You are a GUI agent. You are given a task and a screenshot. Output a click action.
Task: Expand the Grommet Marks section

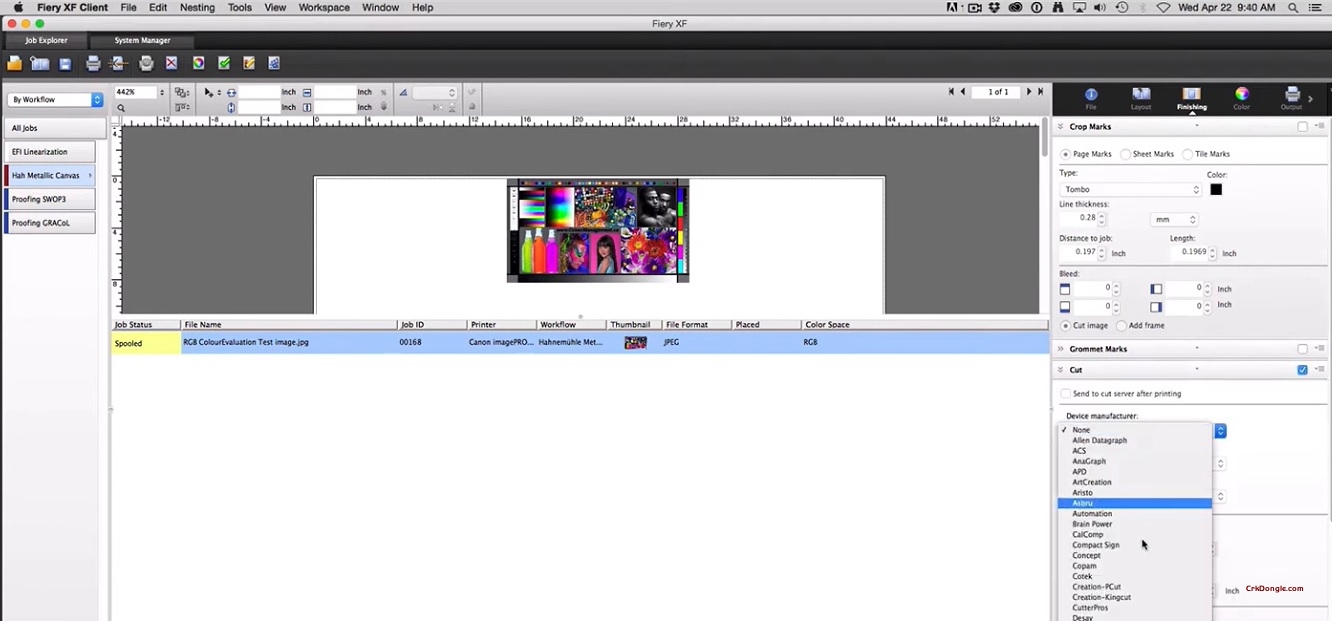coord(1061,348)
